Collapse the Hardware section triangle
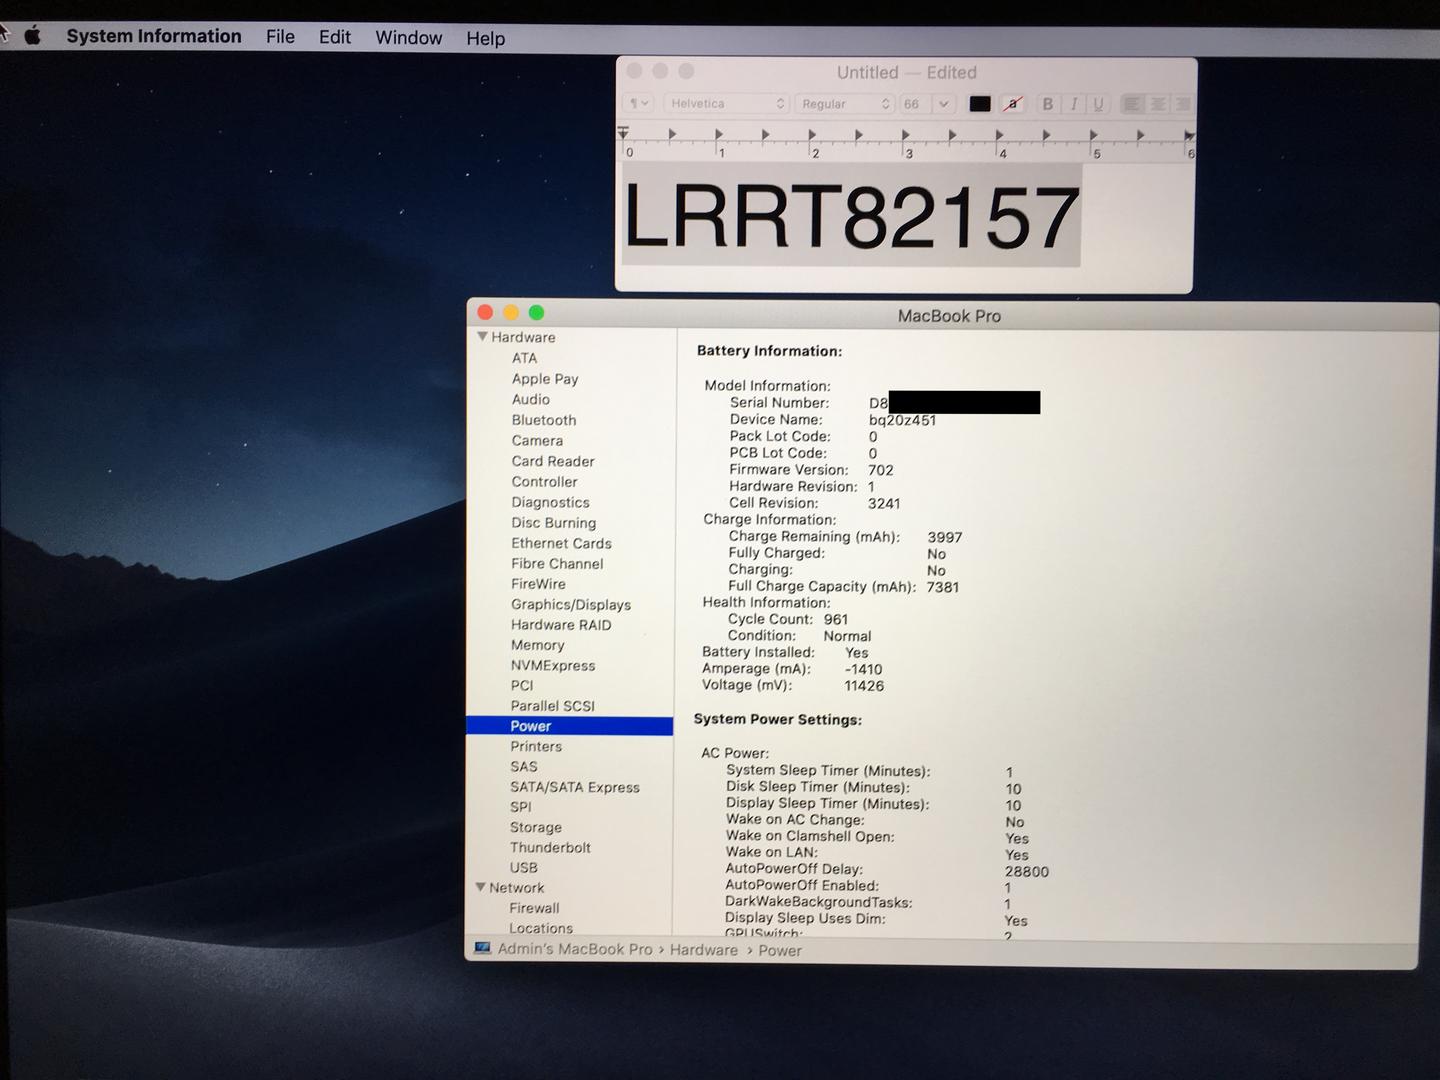 coord(482,337)
